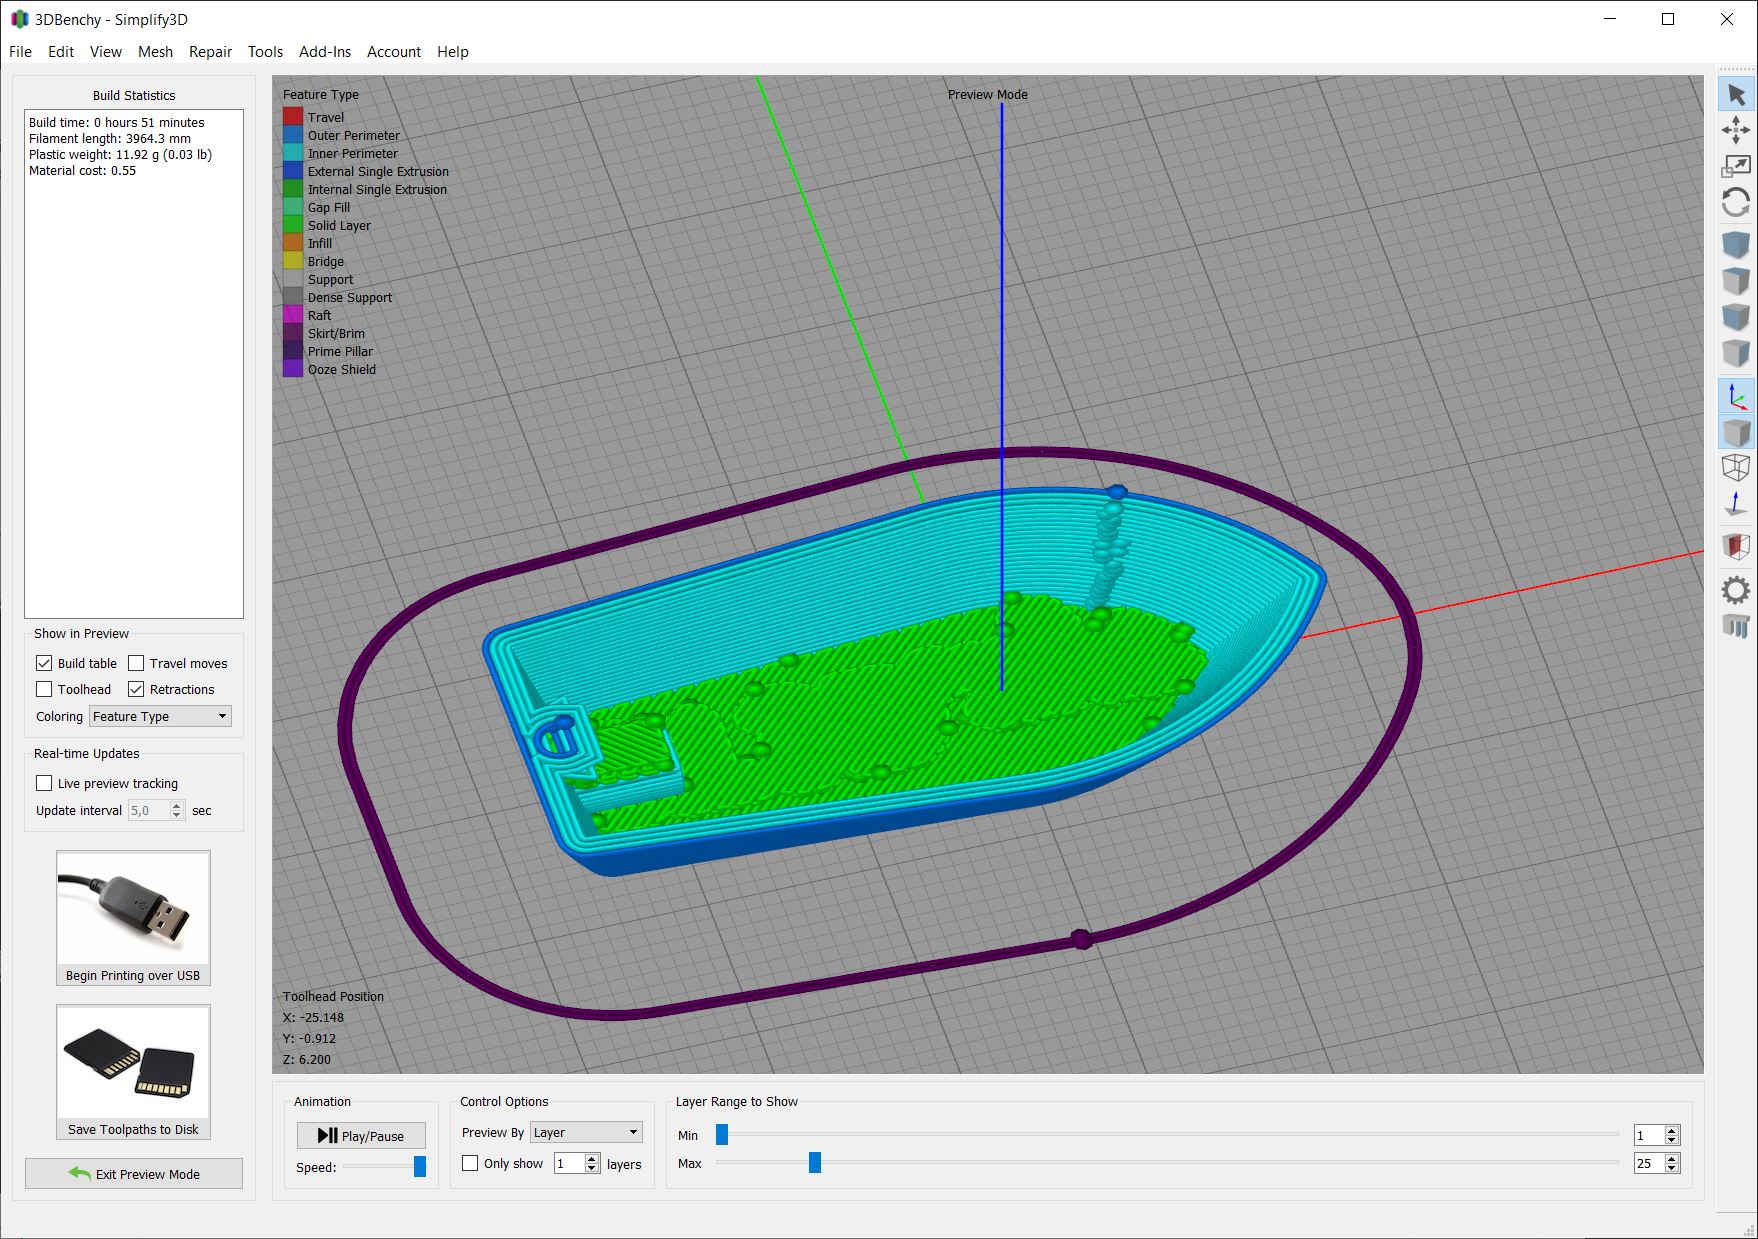1758x1239 pixels.
Task: Click the Travel red color swatch
Action: pos(293,117)
